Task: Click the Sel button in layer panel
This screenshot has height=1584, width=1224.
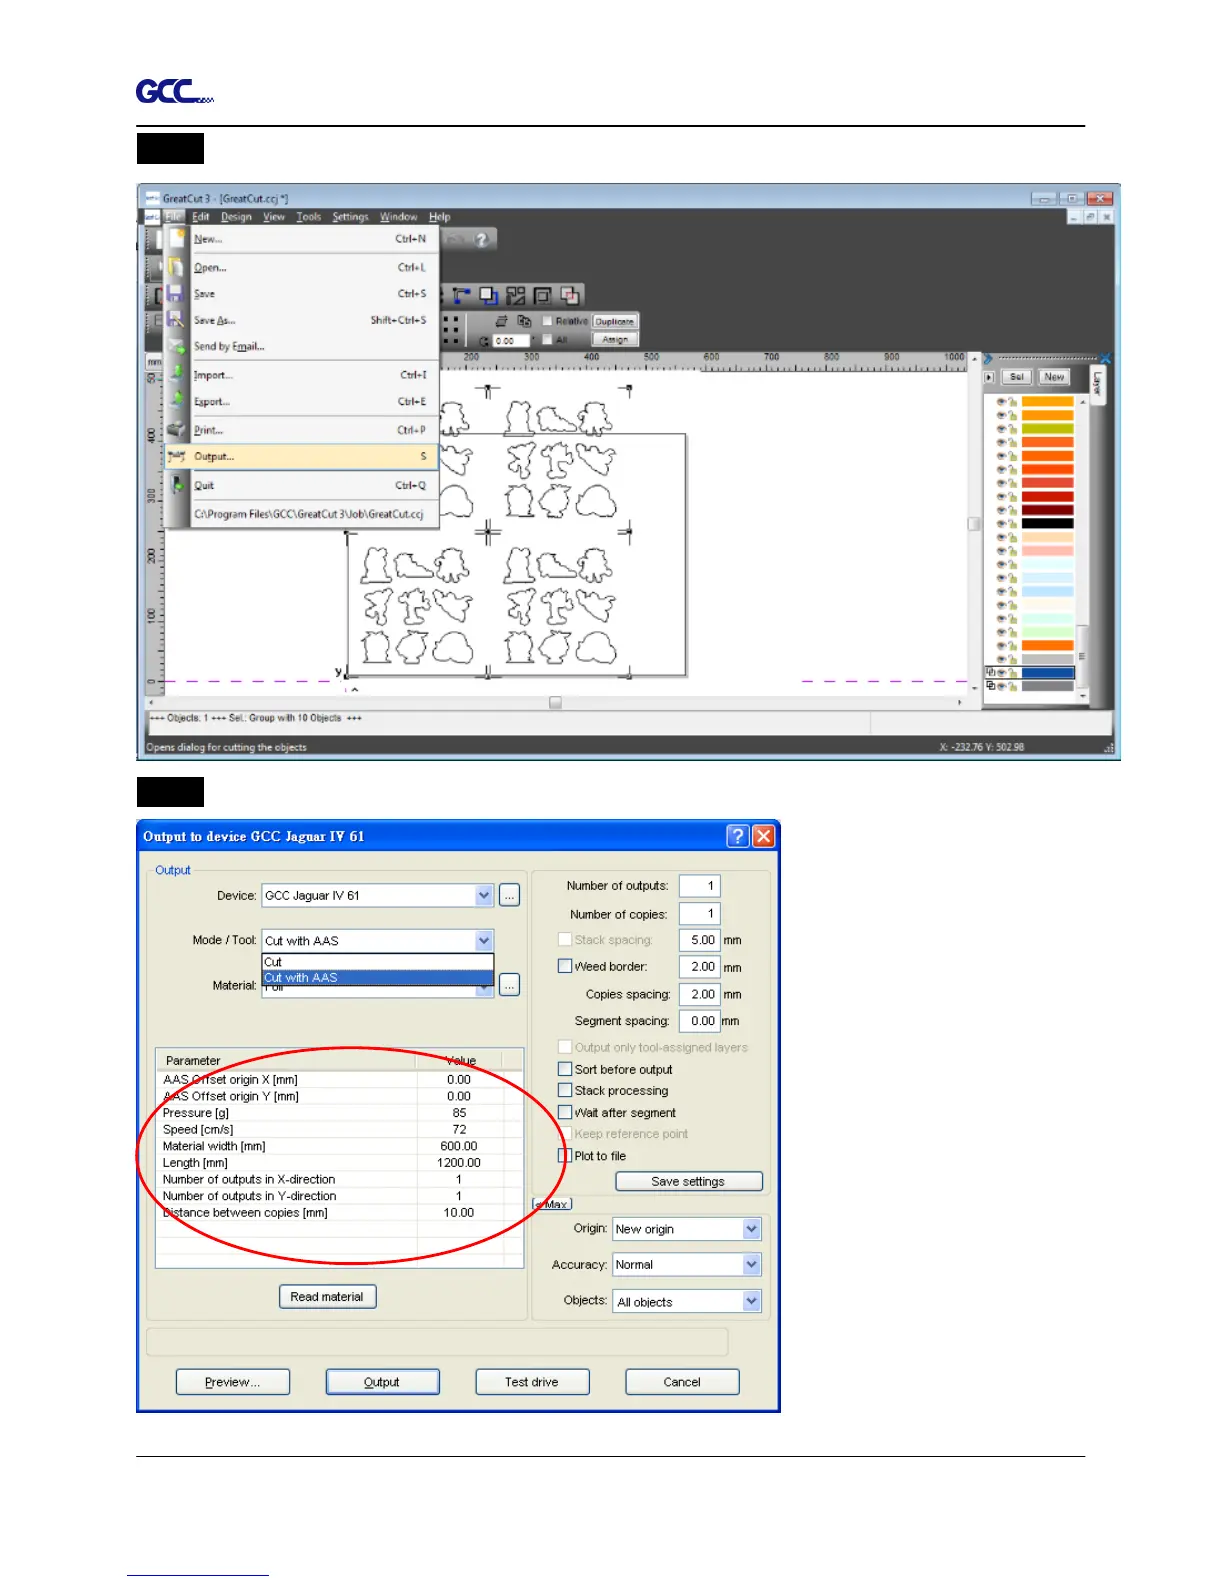Action: point(1017,377)
